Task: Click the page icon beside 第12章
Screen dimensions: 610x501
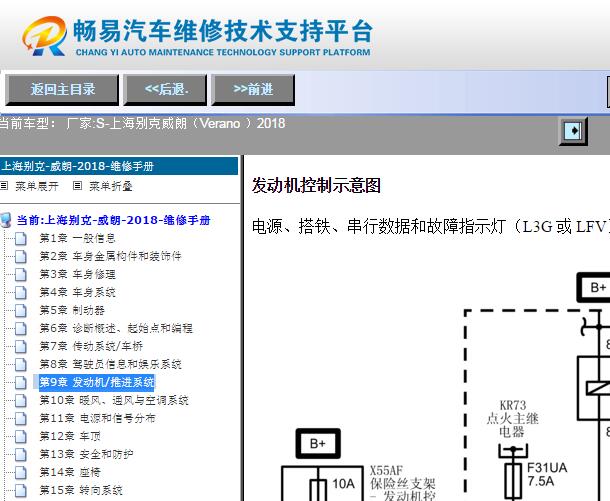Action: pos(21,436)
